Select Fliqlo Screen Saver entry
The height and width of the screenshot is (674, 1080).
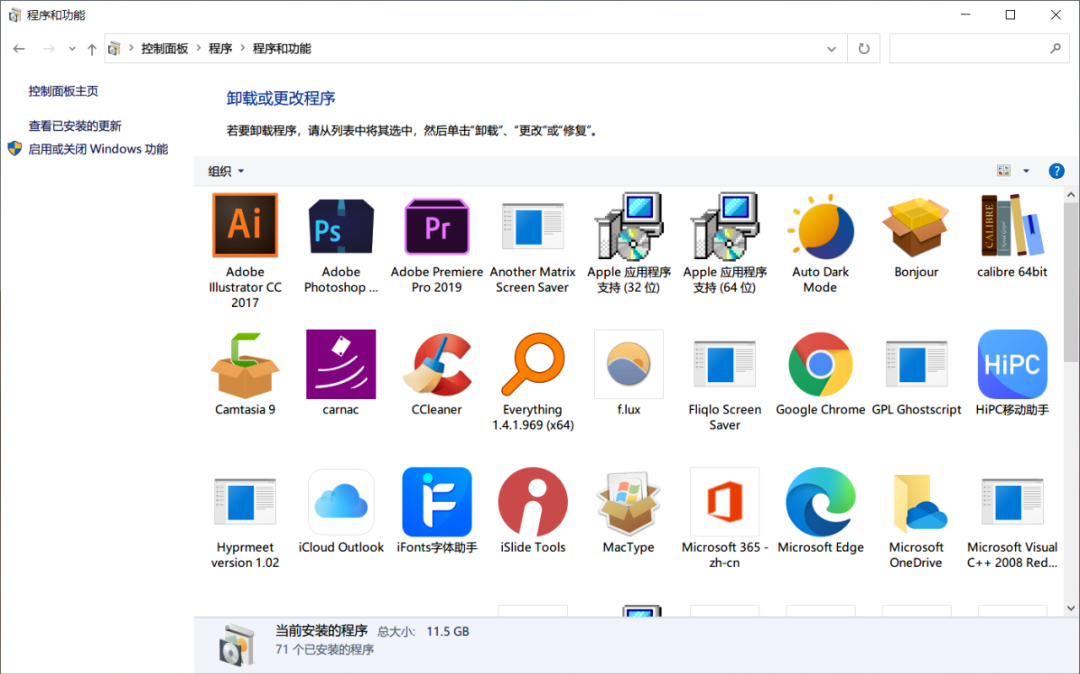point(725,386)
